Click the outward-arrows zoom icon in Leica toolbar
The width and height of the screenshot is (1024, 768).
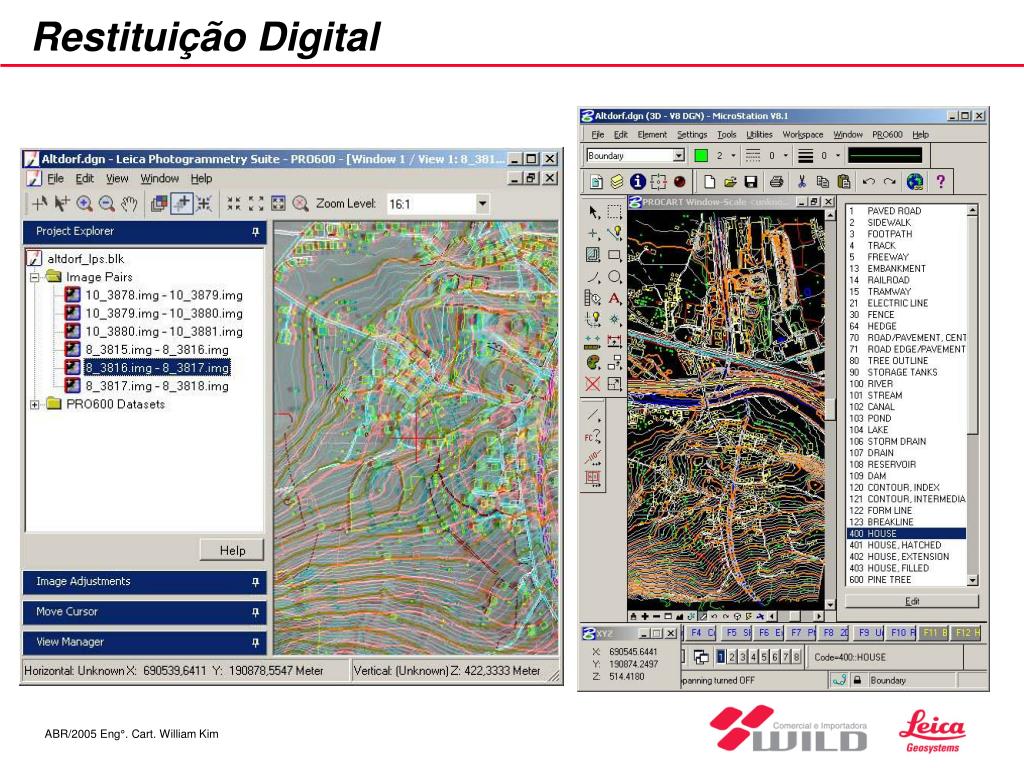point(256,204)
